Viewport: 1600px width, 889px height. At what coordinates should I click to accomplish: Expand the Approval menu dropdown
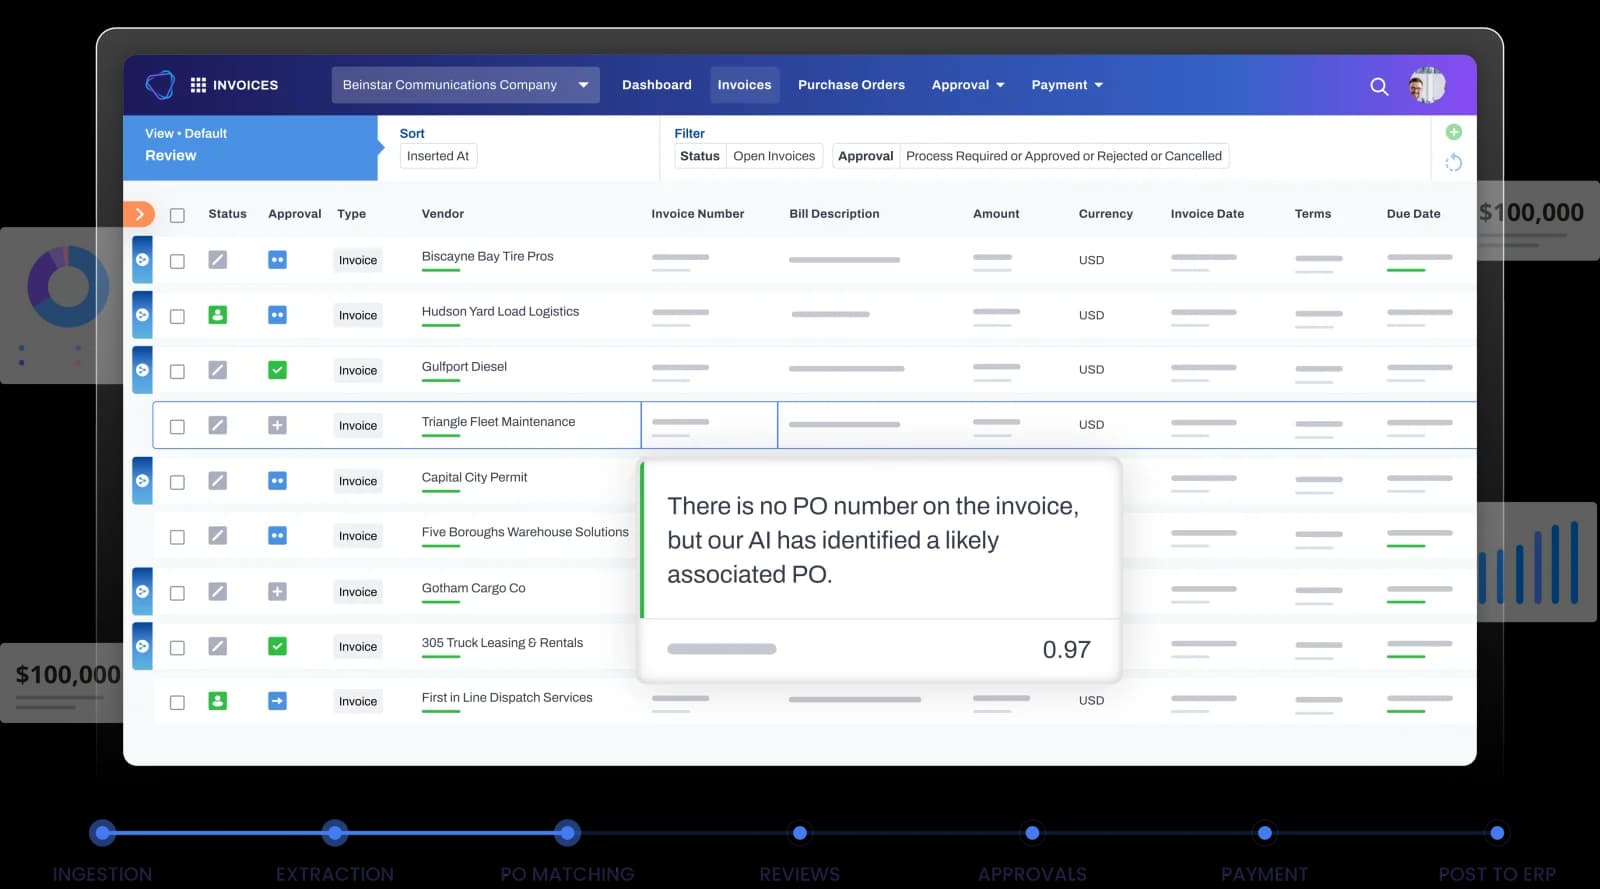pos(968,85)
